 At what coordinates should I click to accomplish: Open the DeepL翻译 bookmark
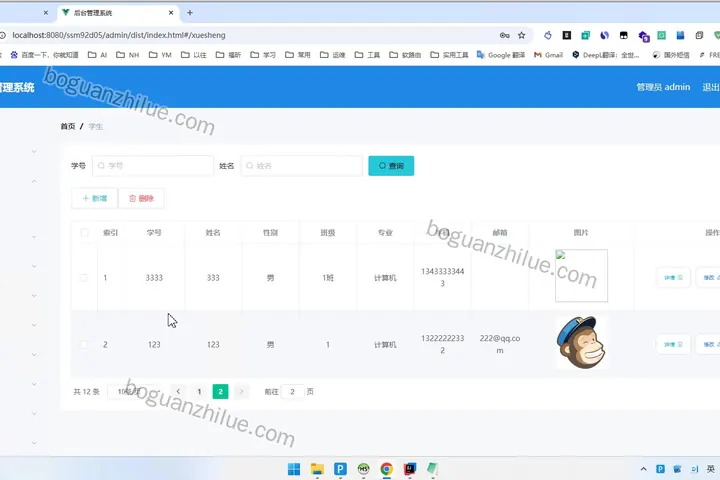[x=606, y=55]
